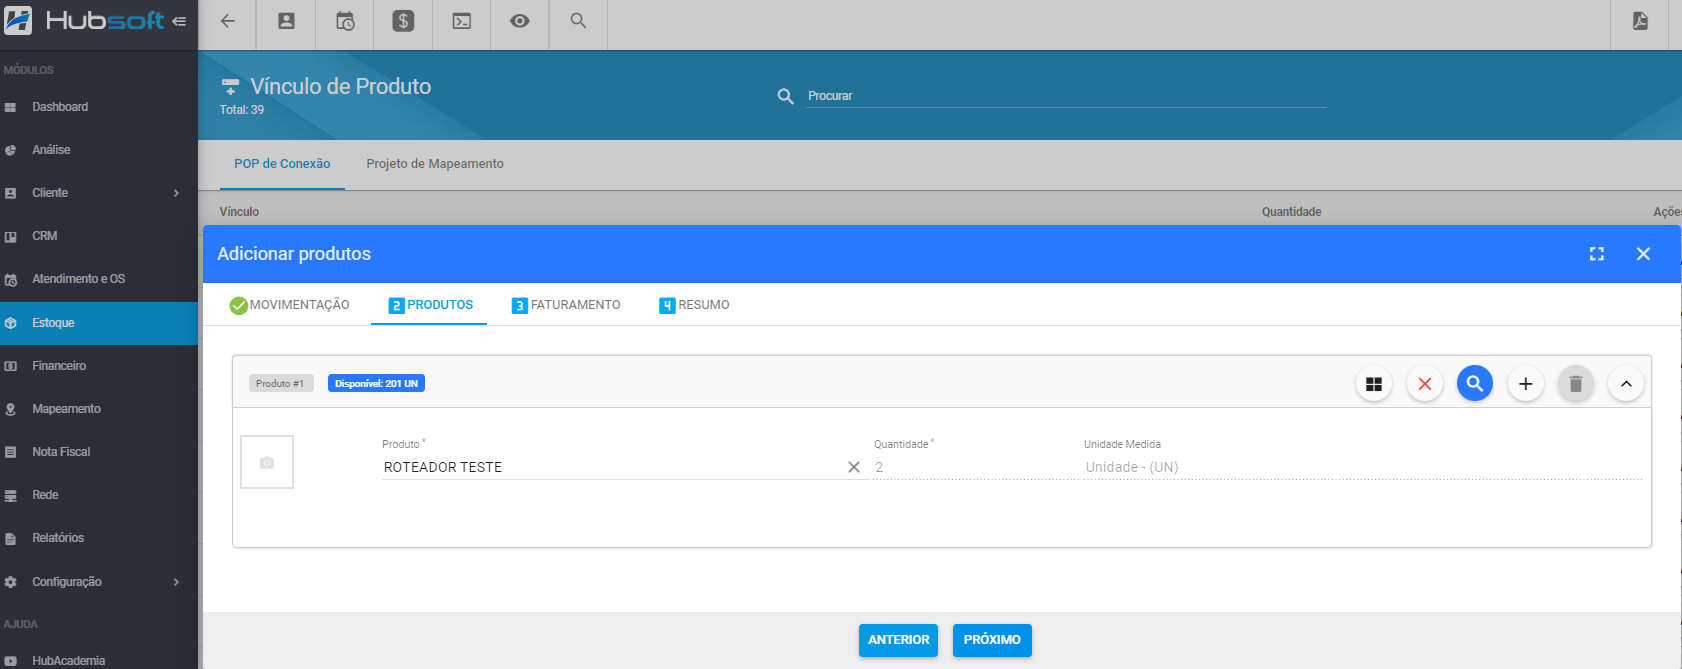This screenshot has height=669, width=1682.
Task: Close the Adicionar produtos dialog
Action: (x=1643, y=254)
